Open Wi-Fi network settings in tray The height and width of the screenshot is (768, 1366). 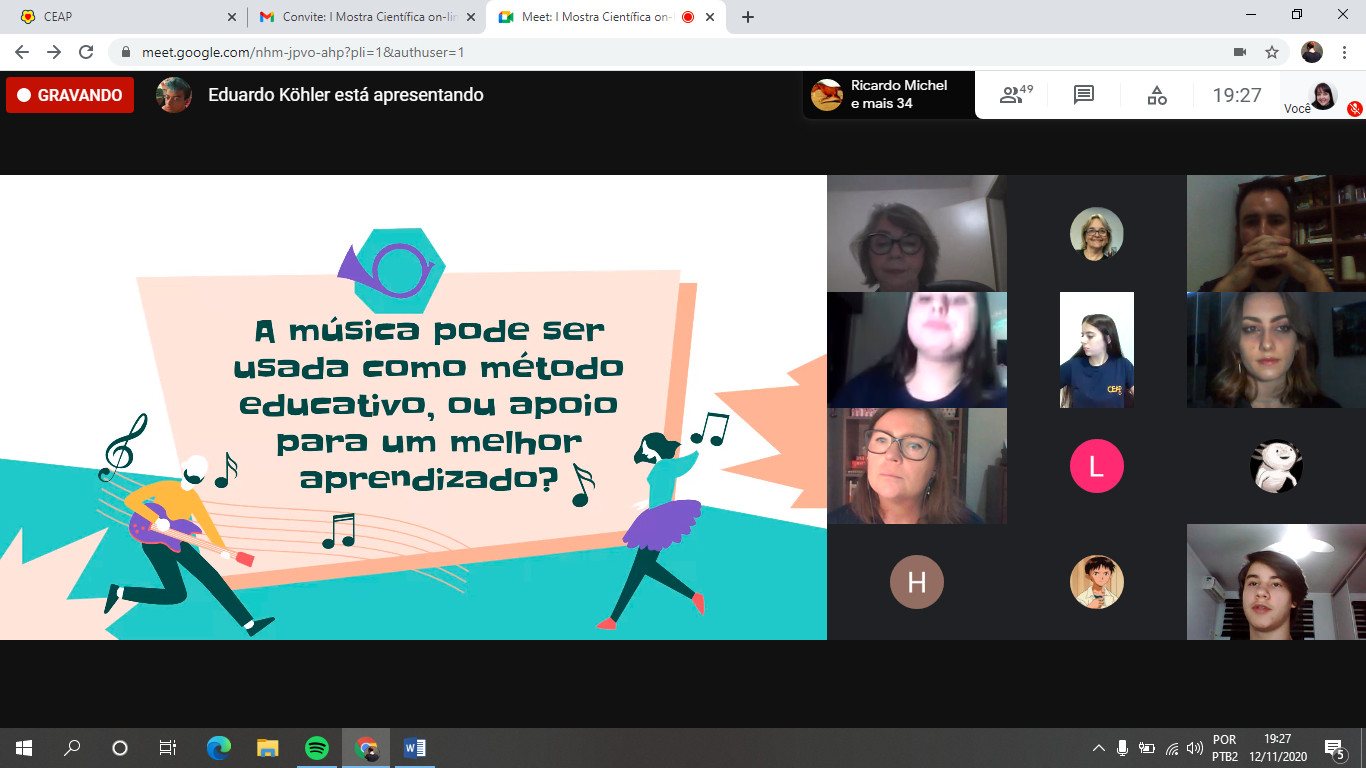tap(1171, 748)
